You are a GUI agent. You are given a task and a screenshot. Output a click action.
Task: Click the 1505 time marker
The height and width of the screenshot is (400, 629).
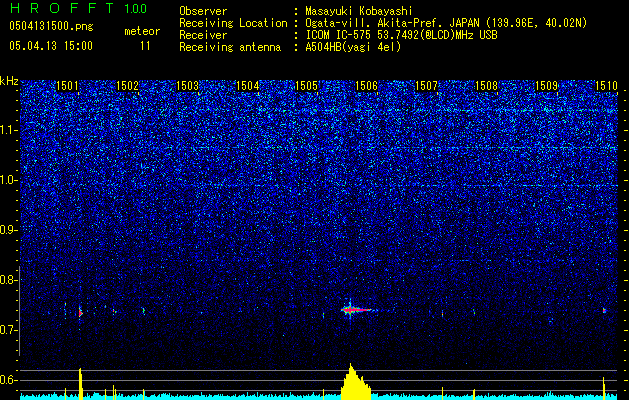(307, 85)
